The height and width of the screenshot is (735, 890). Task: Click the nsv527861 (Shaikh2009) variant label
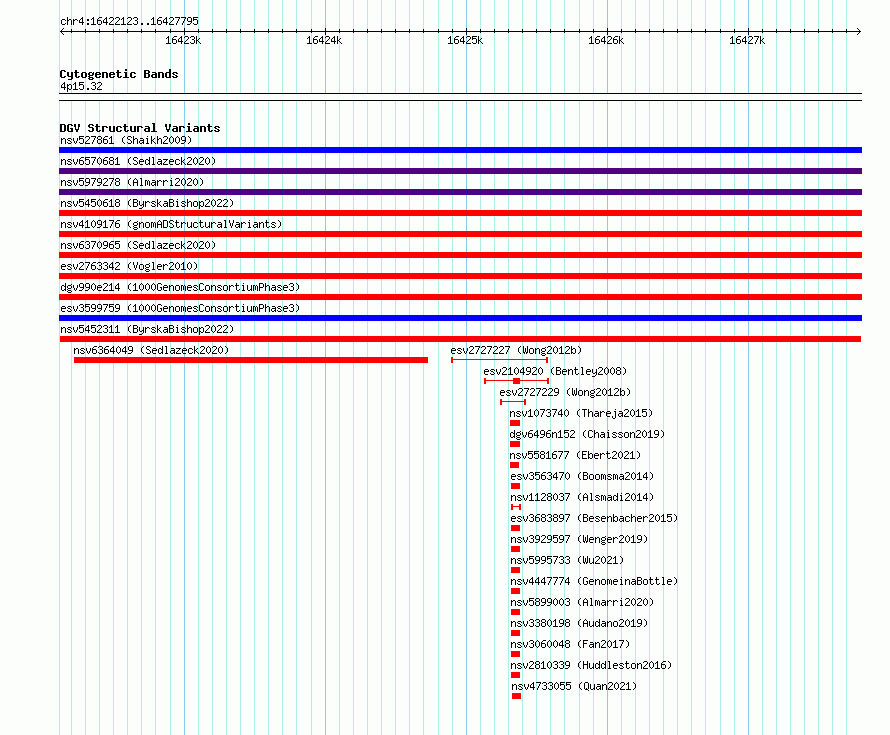pos(126,140)
